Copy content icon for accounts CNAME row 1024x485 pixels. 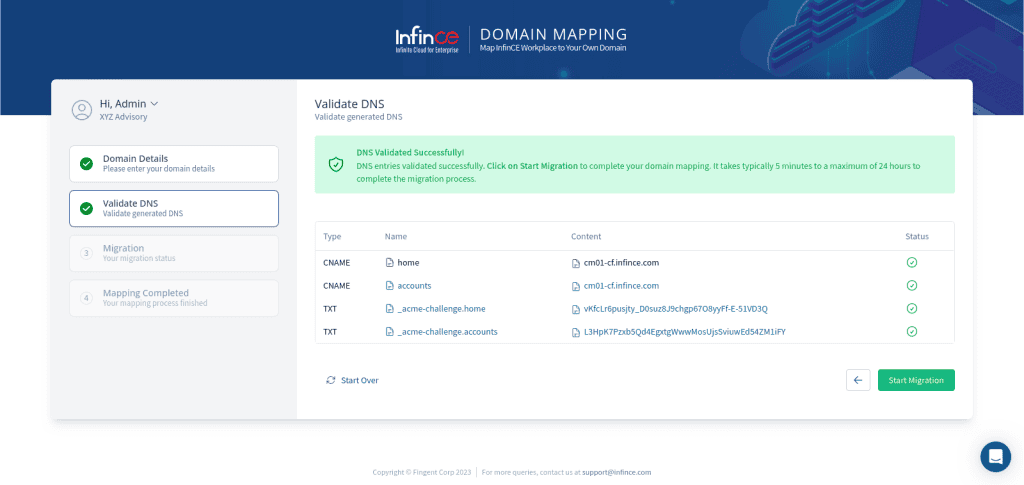[x=575, y=287]
